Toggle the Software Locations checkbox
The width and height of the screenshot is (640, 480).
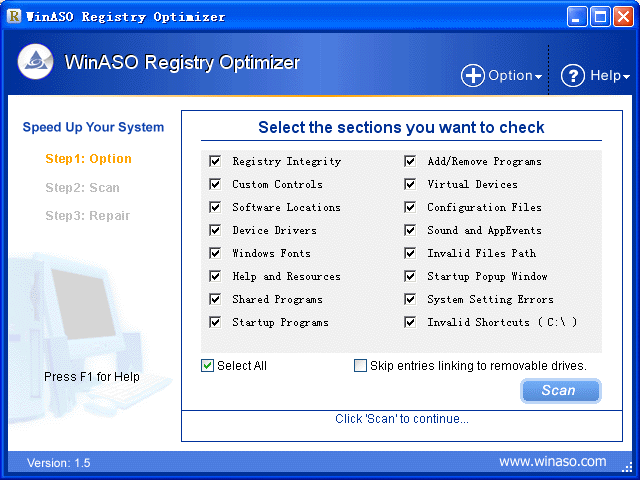point(215,207)
